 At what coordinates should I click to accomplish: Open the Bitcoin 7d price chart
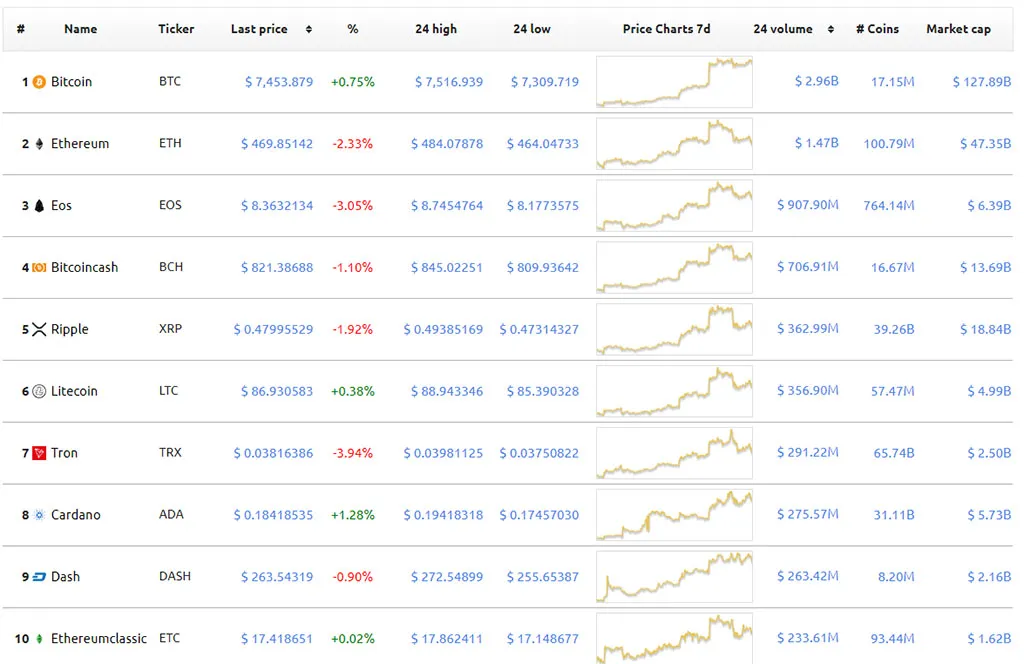click(674, 82)
